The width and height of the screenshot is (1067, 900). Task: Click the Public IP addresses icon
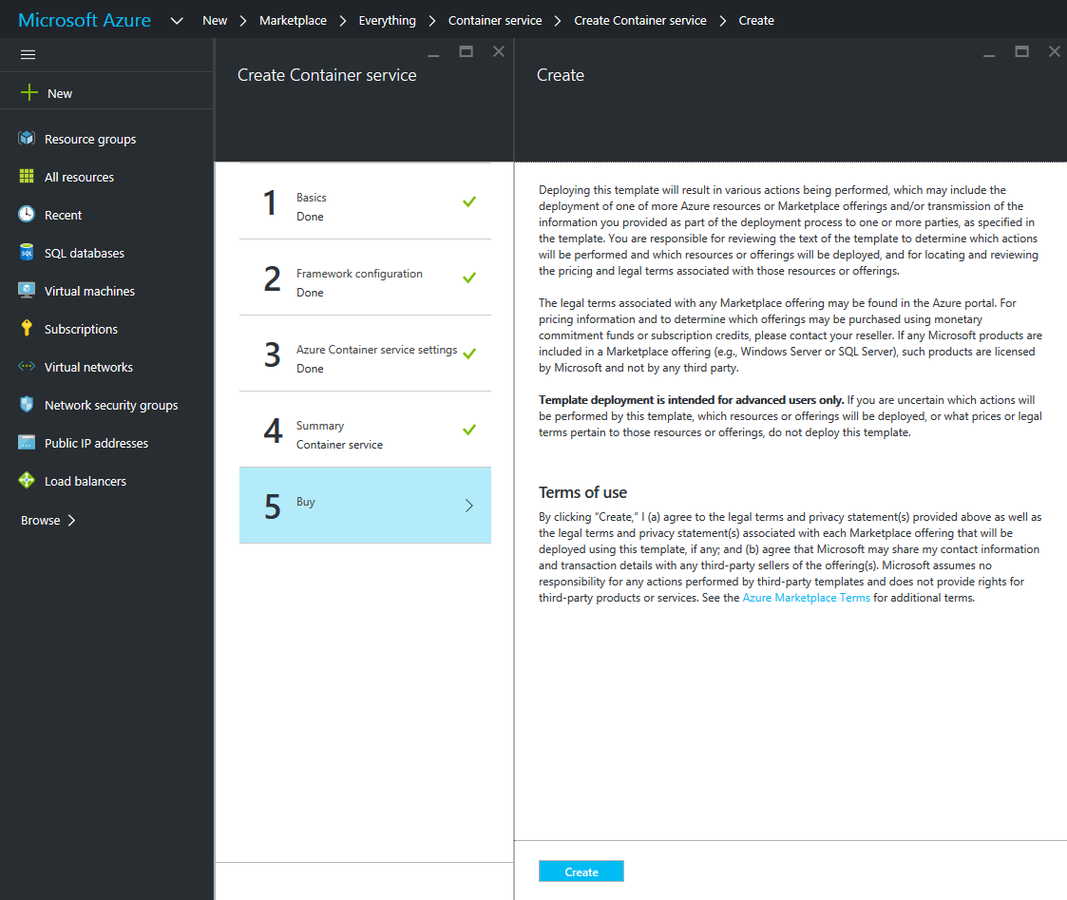click(x=27, y=442)
